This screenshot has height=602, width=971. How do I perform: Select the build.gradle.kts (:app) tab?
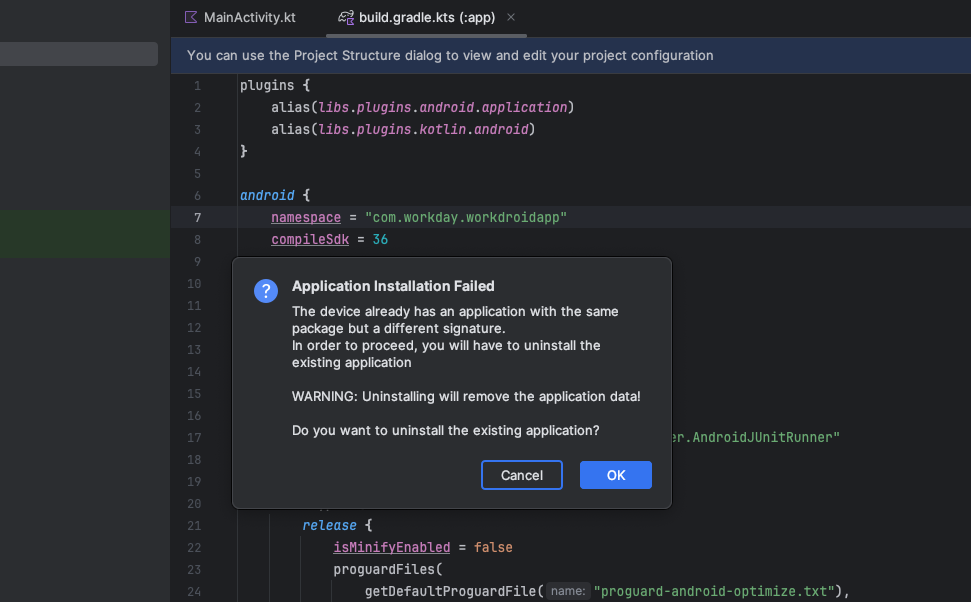pyautogui.click(x=425, y=17)
